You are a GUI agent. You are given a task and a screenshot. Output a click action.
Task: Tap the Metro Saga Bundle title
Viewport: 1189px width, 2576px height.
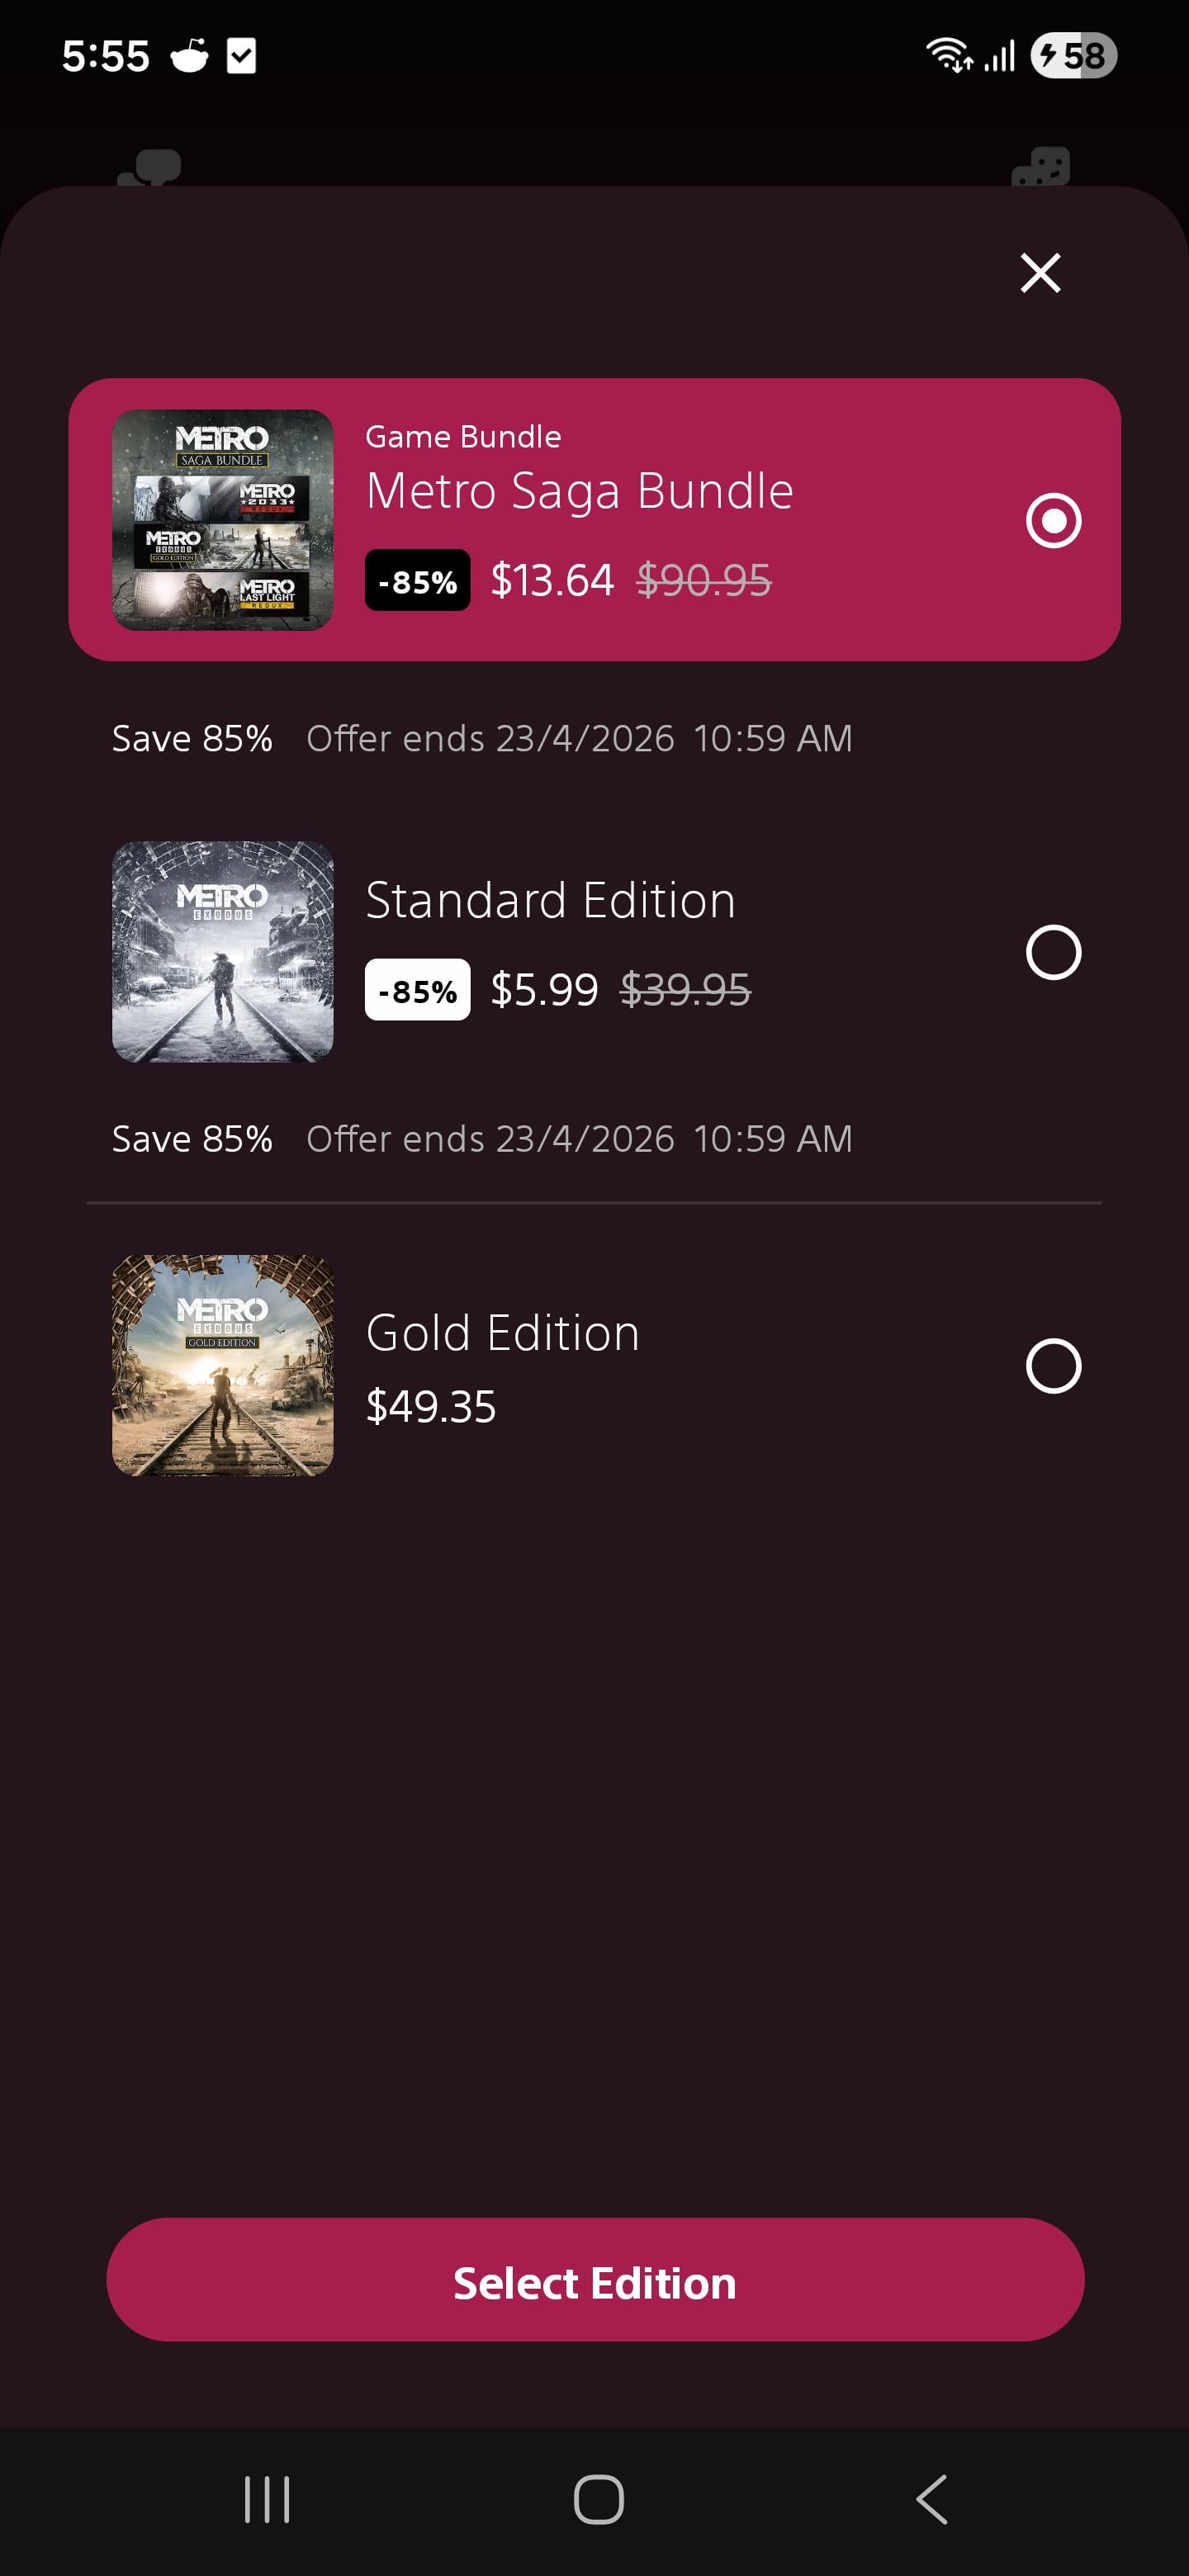click(579, 491)
